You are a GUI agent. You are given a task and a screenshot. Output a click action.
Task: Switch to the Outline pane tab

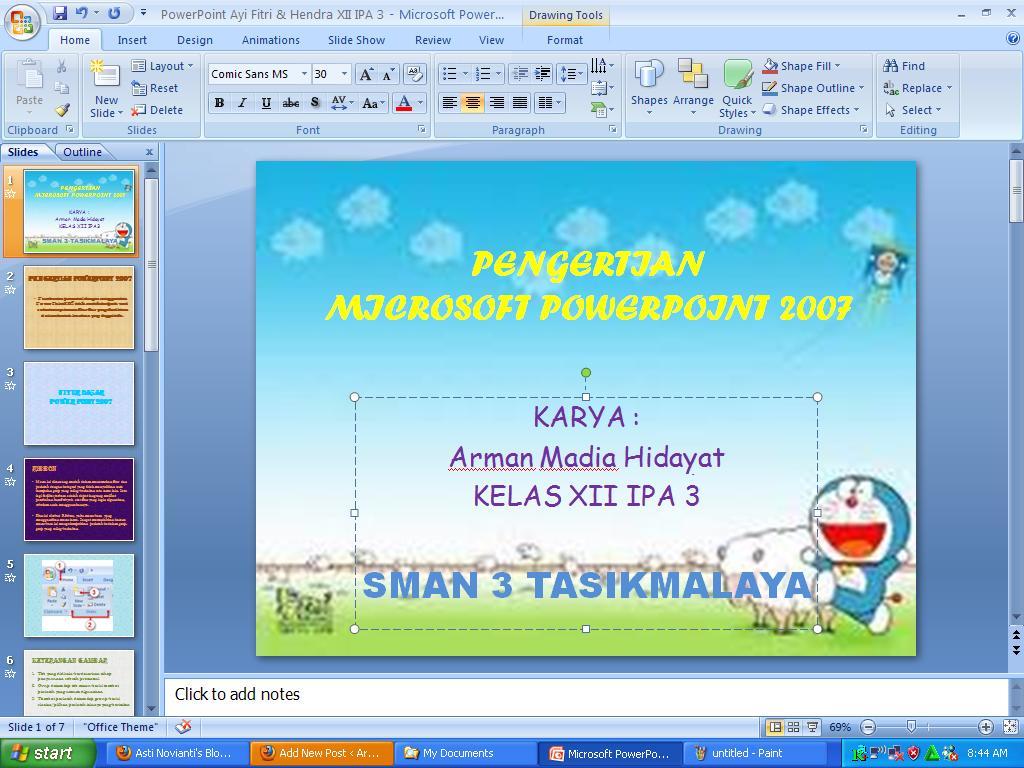coord(82,152)
